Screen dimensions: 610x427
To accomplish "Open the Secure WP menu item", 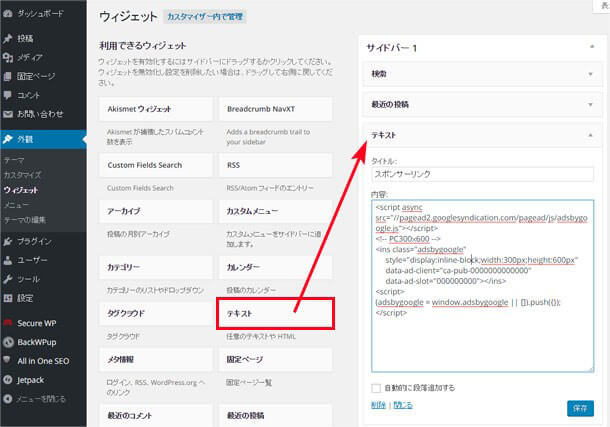I will click(37, 323).
